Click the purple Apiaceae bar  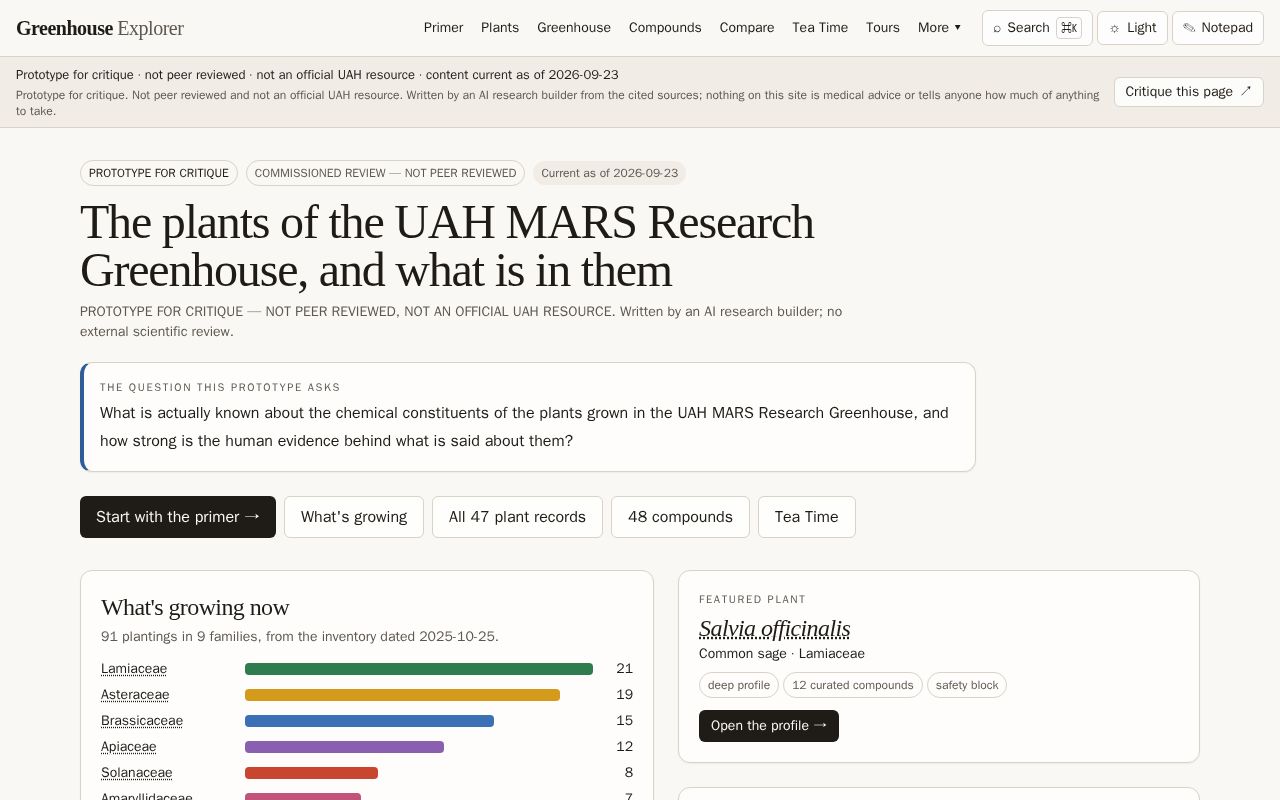(x=344, y=747)
